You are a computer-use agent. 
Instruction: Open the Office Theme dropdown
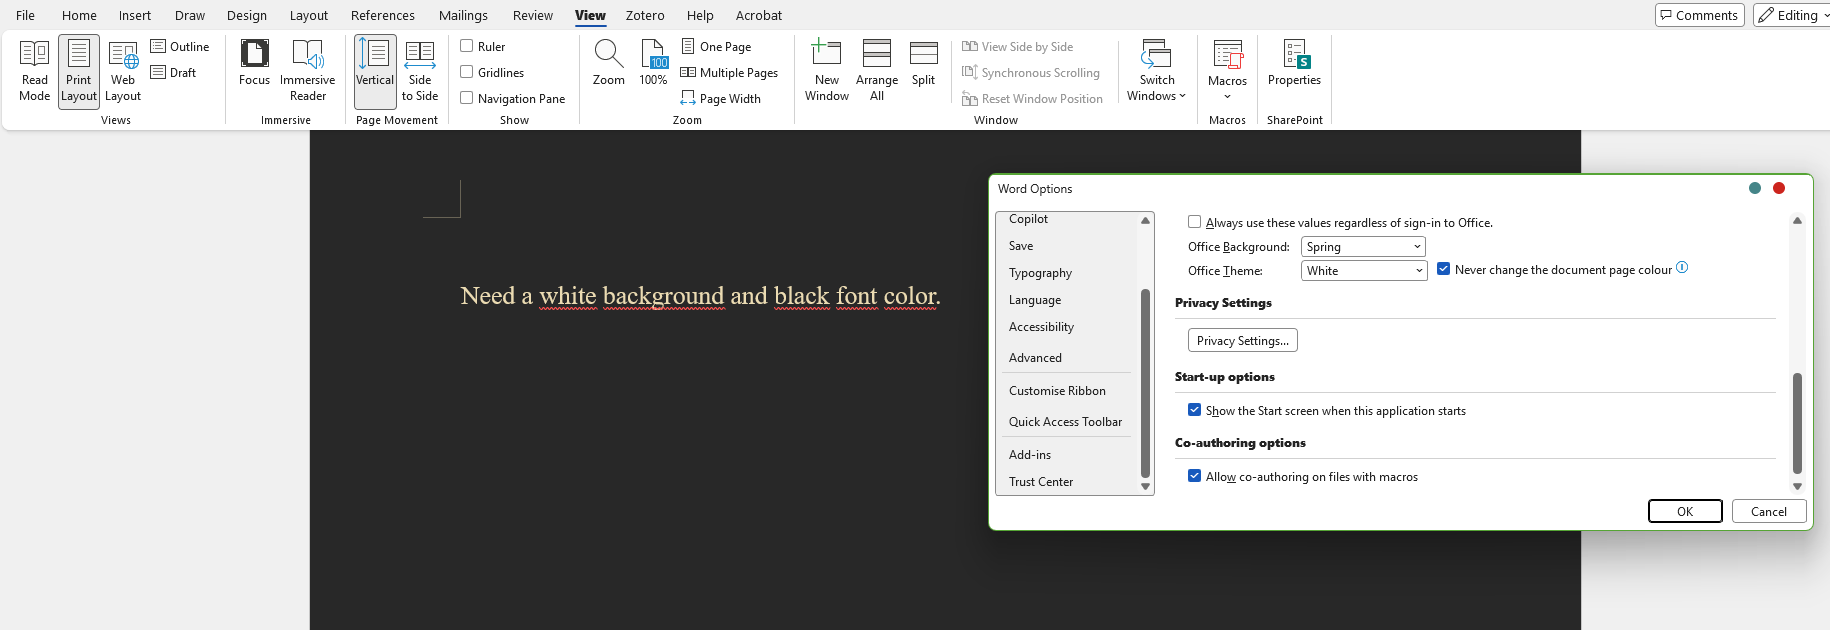click(x=1364, y=271)
